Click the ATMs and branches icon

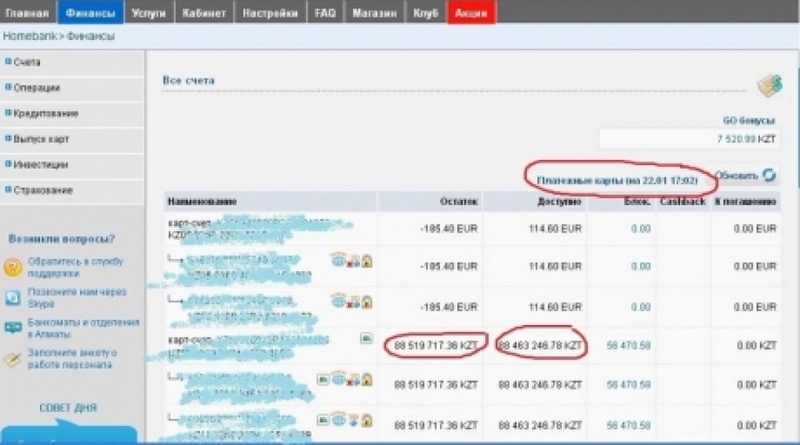click(12, 326)
